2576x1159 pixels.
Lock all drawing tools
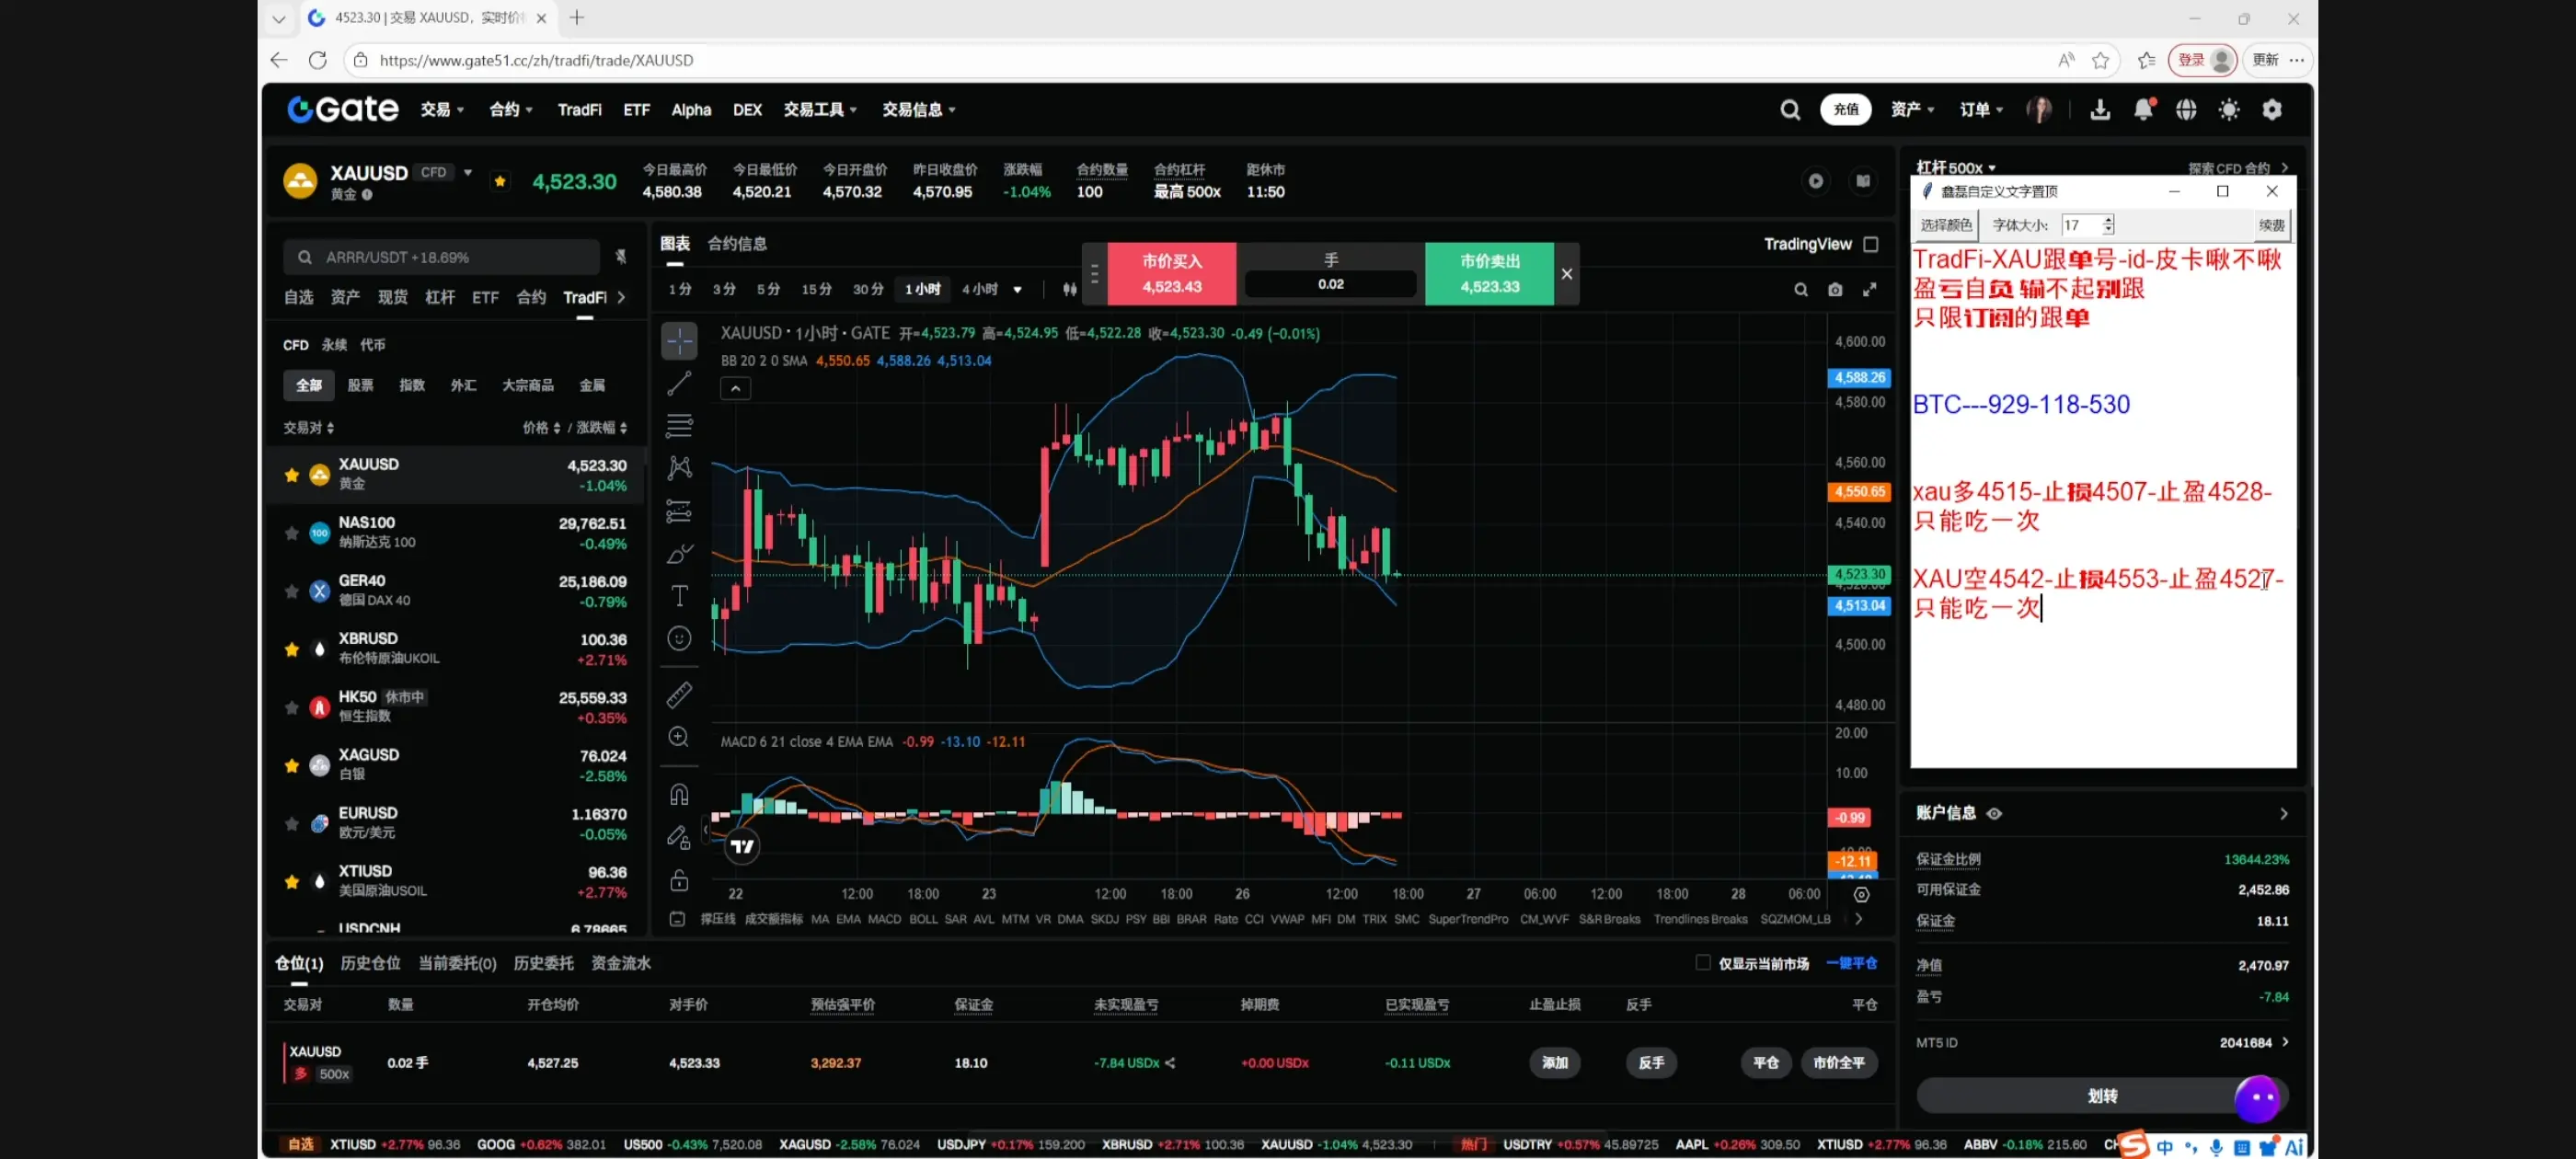point(679,880)
